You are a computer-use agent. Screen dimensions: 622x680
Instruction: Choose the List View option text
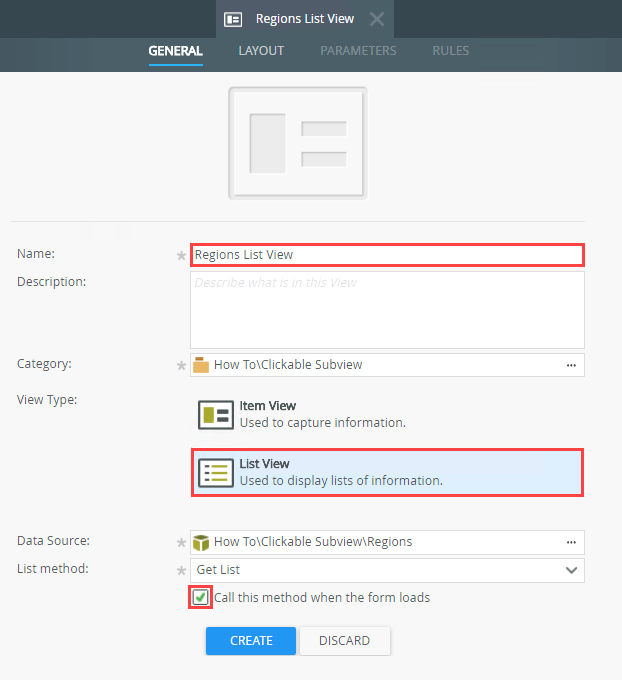(341, 472)
